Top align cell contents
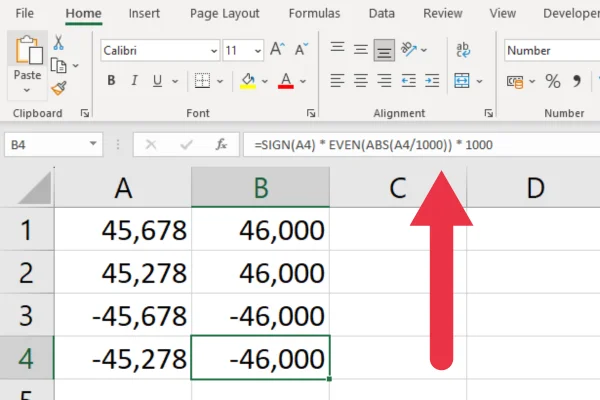 click(337, 48)
